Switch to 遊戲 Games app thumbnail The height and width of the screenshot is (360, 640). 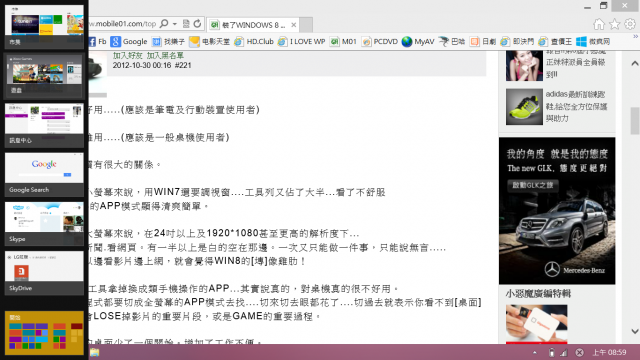coord(44,75)
